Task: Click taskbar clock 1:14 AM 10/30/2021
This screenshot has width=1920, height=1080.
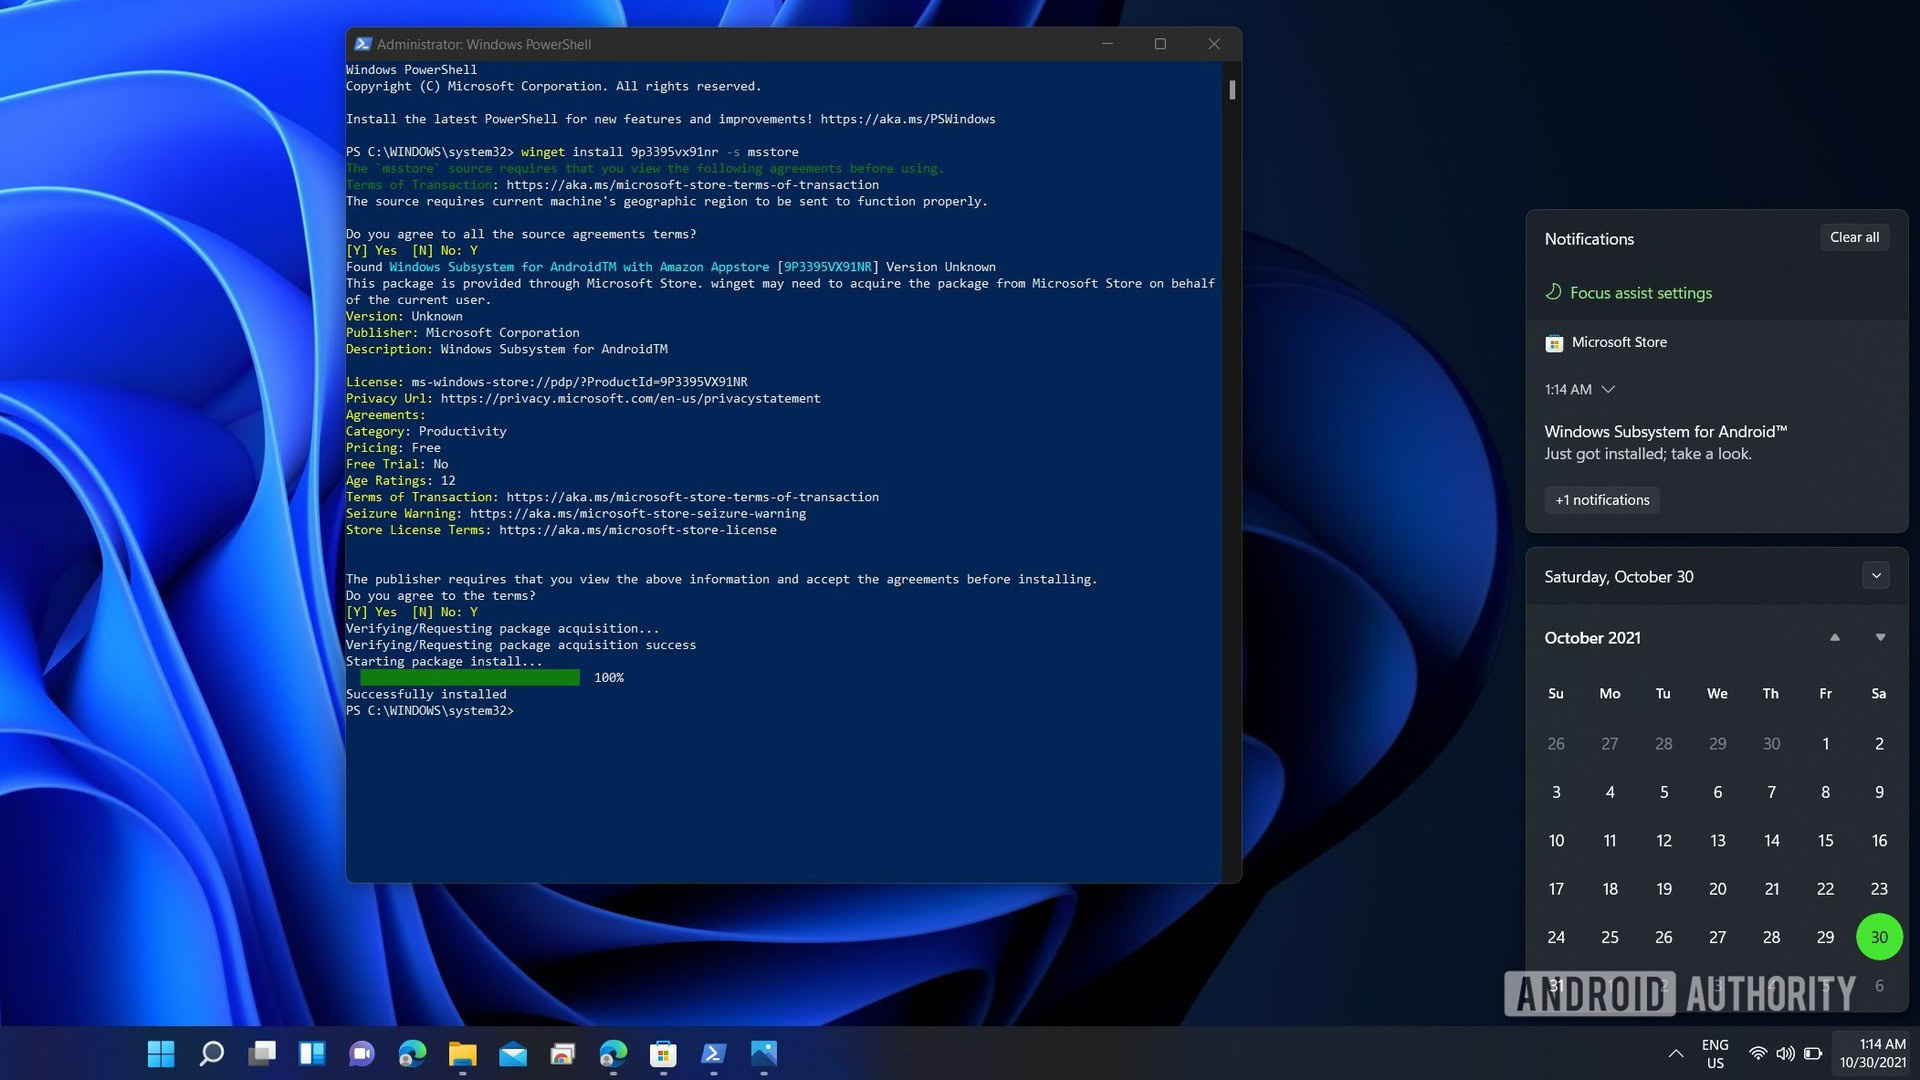Action: (x=1872, y=1053)
